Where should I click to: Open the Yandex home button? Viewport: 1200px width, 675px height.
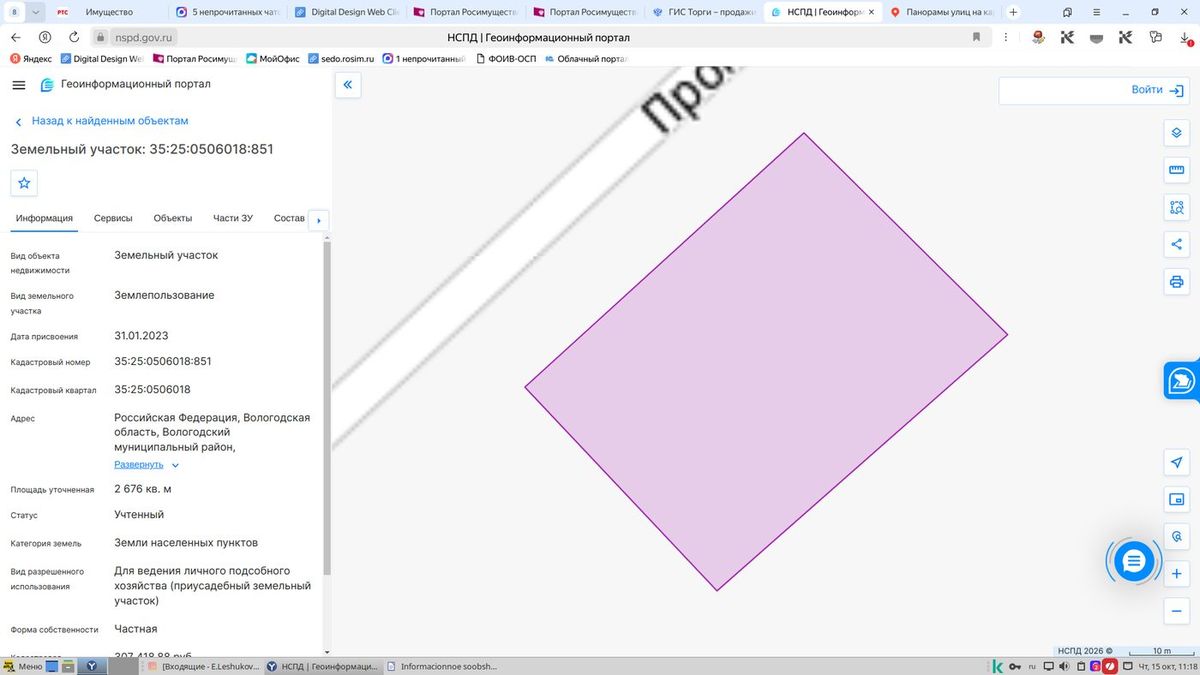(45, 37)
